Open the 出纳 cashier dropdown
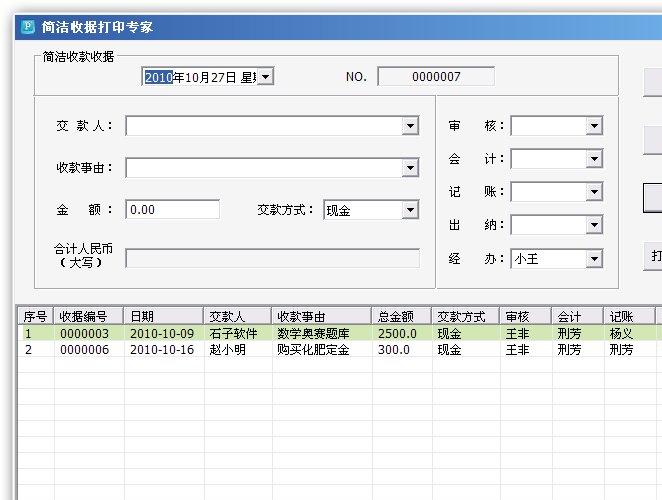Image resolution: width=662 pixels, height=500 pixels. pos(594,225)
